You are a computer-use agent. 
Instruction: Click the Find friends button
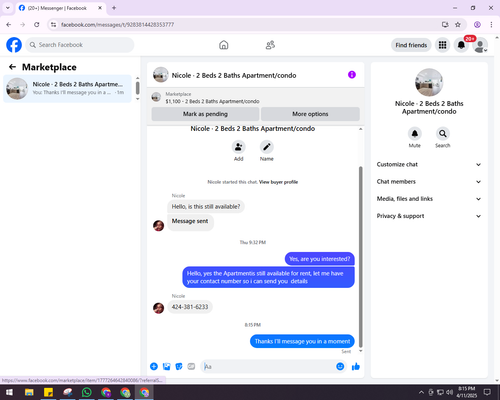411,45
